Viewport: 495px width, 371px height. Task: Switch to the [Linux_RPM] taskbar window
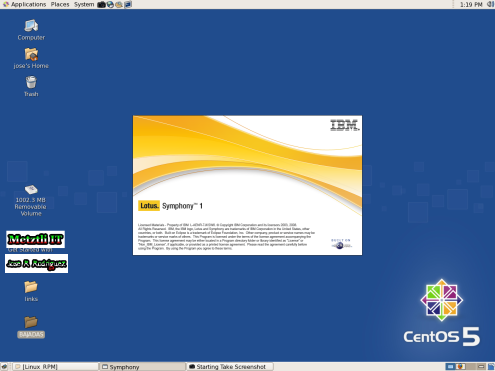[56, 367]
